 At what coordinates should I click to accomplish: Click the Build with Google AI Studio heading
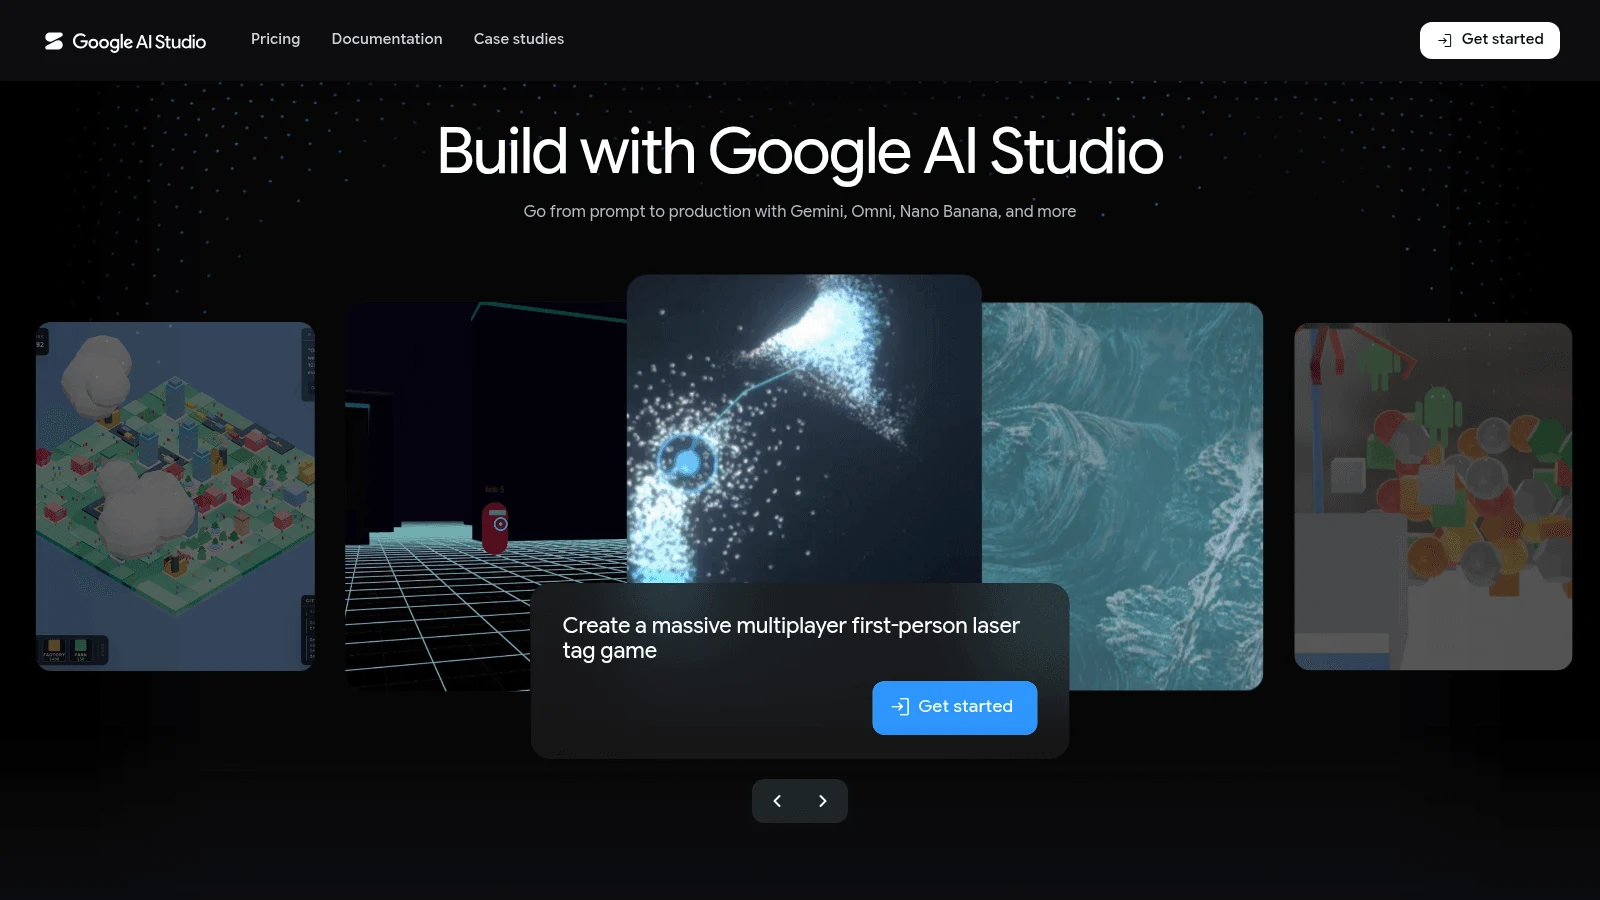pos(800,152)
